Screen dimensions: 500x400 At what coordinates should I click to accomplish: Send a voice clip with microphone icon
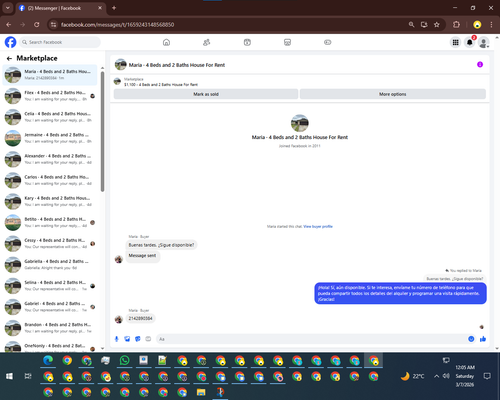coord(116,339)
